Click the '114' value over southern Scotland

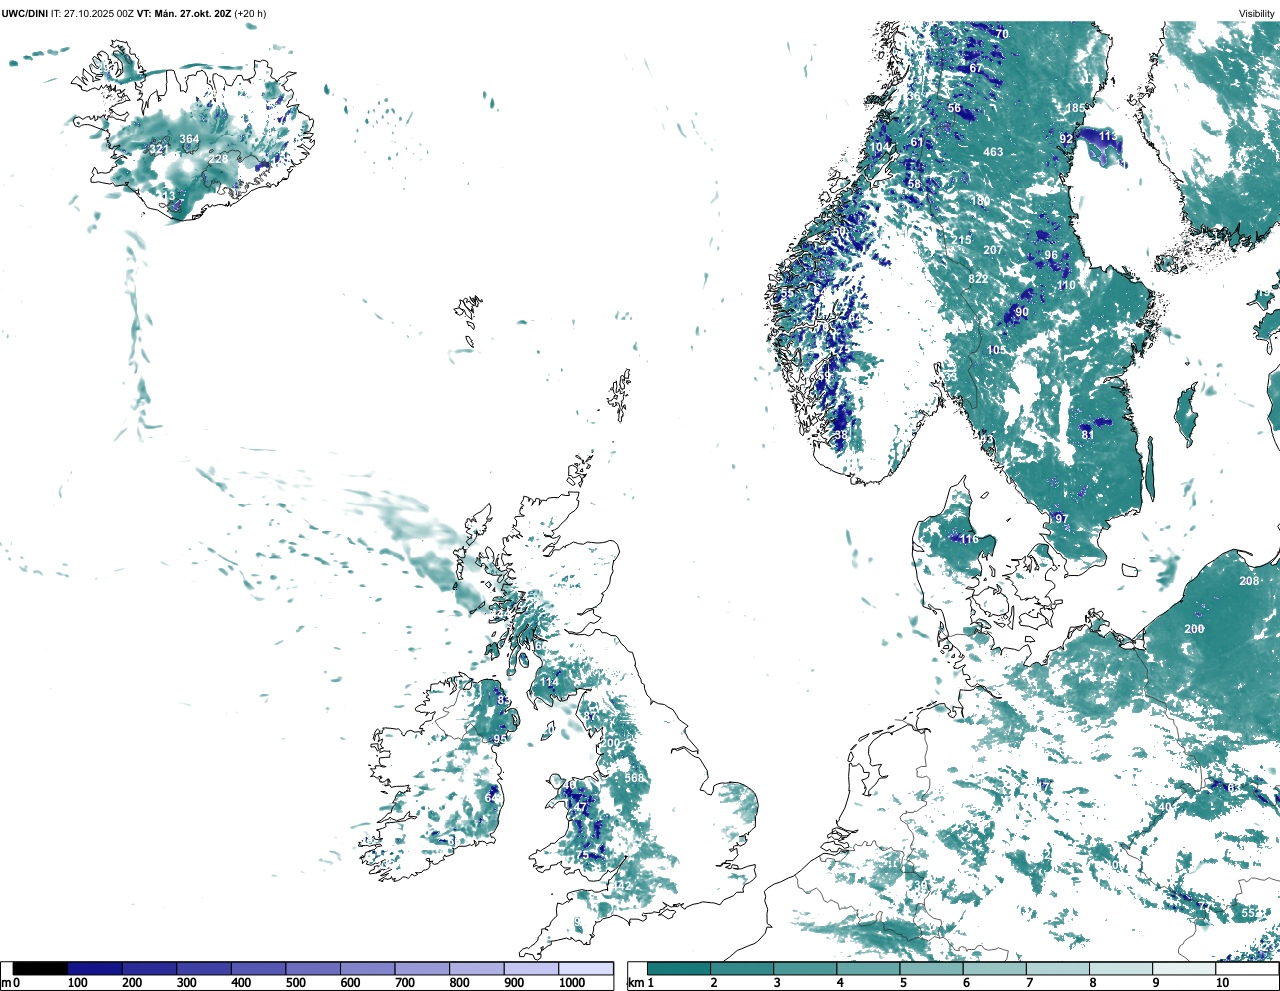coord(549,683)
